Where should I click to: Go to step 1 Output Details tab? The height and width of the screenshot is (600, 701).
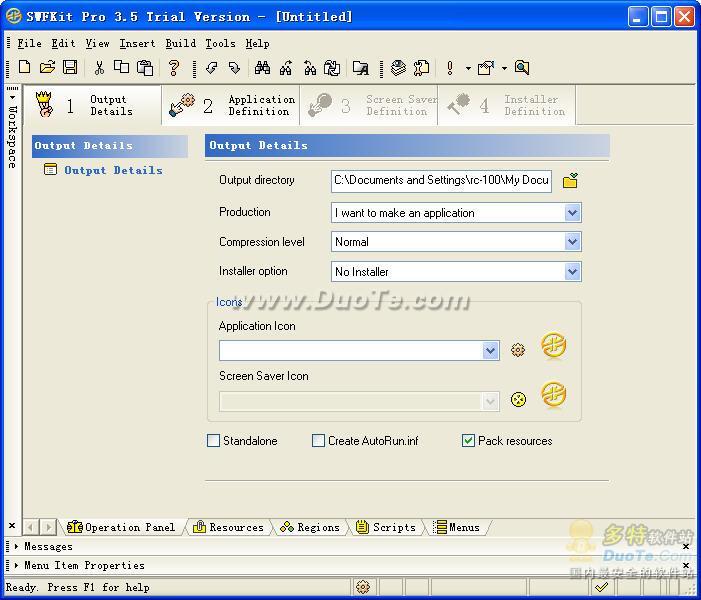(92, 106)
